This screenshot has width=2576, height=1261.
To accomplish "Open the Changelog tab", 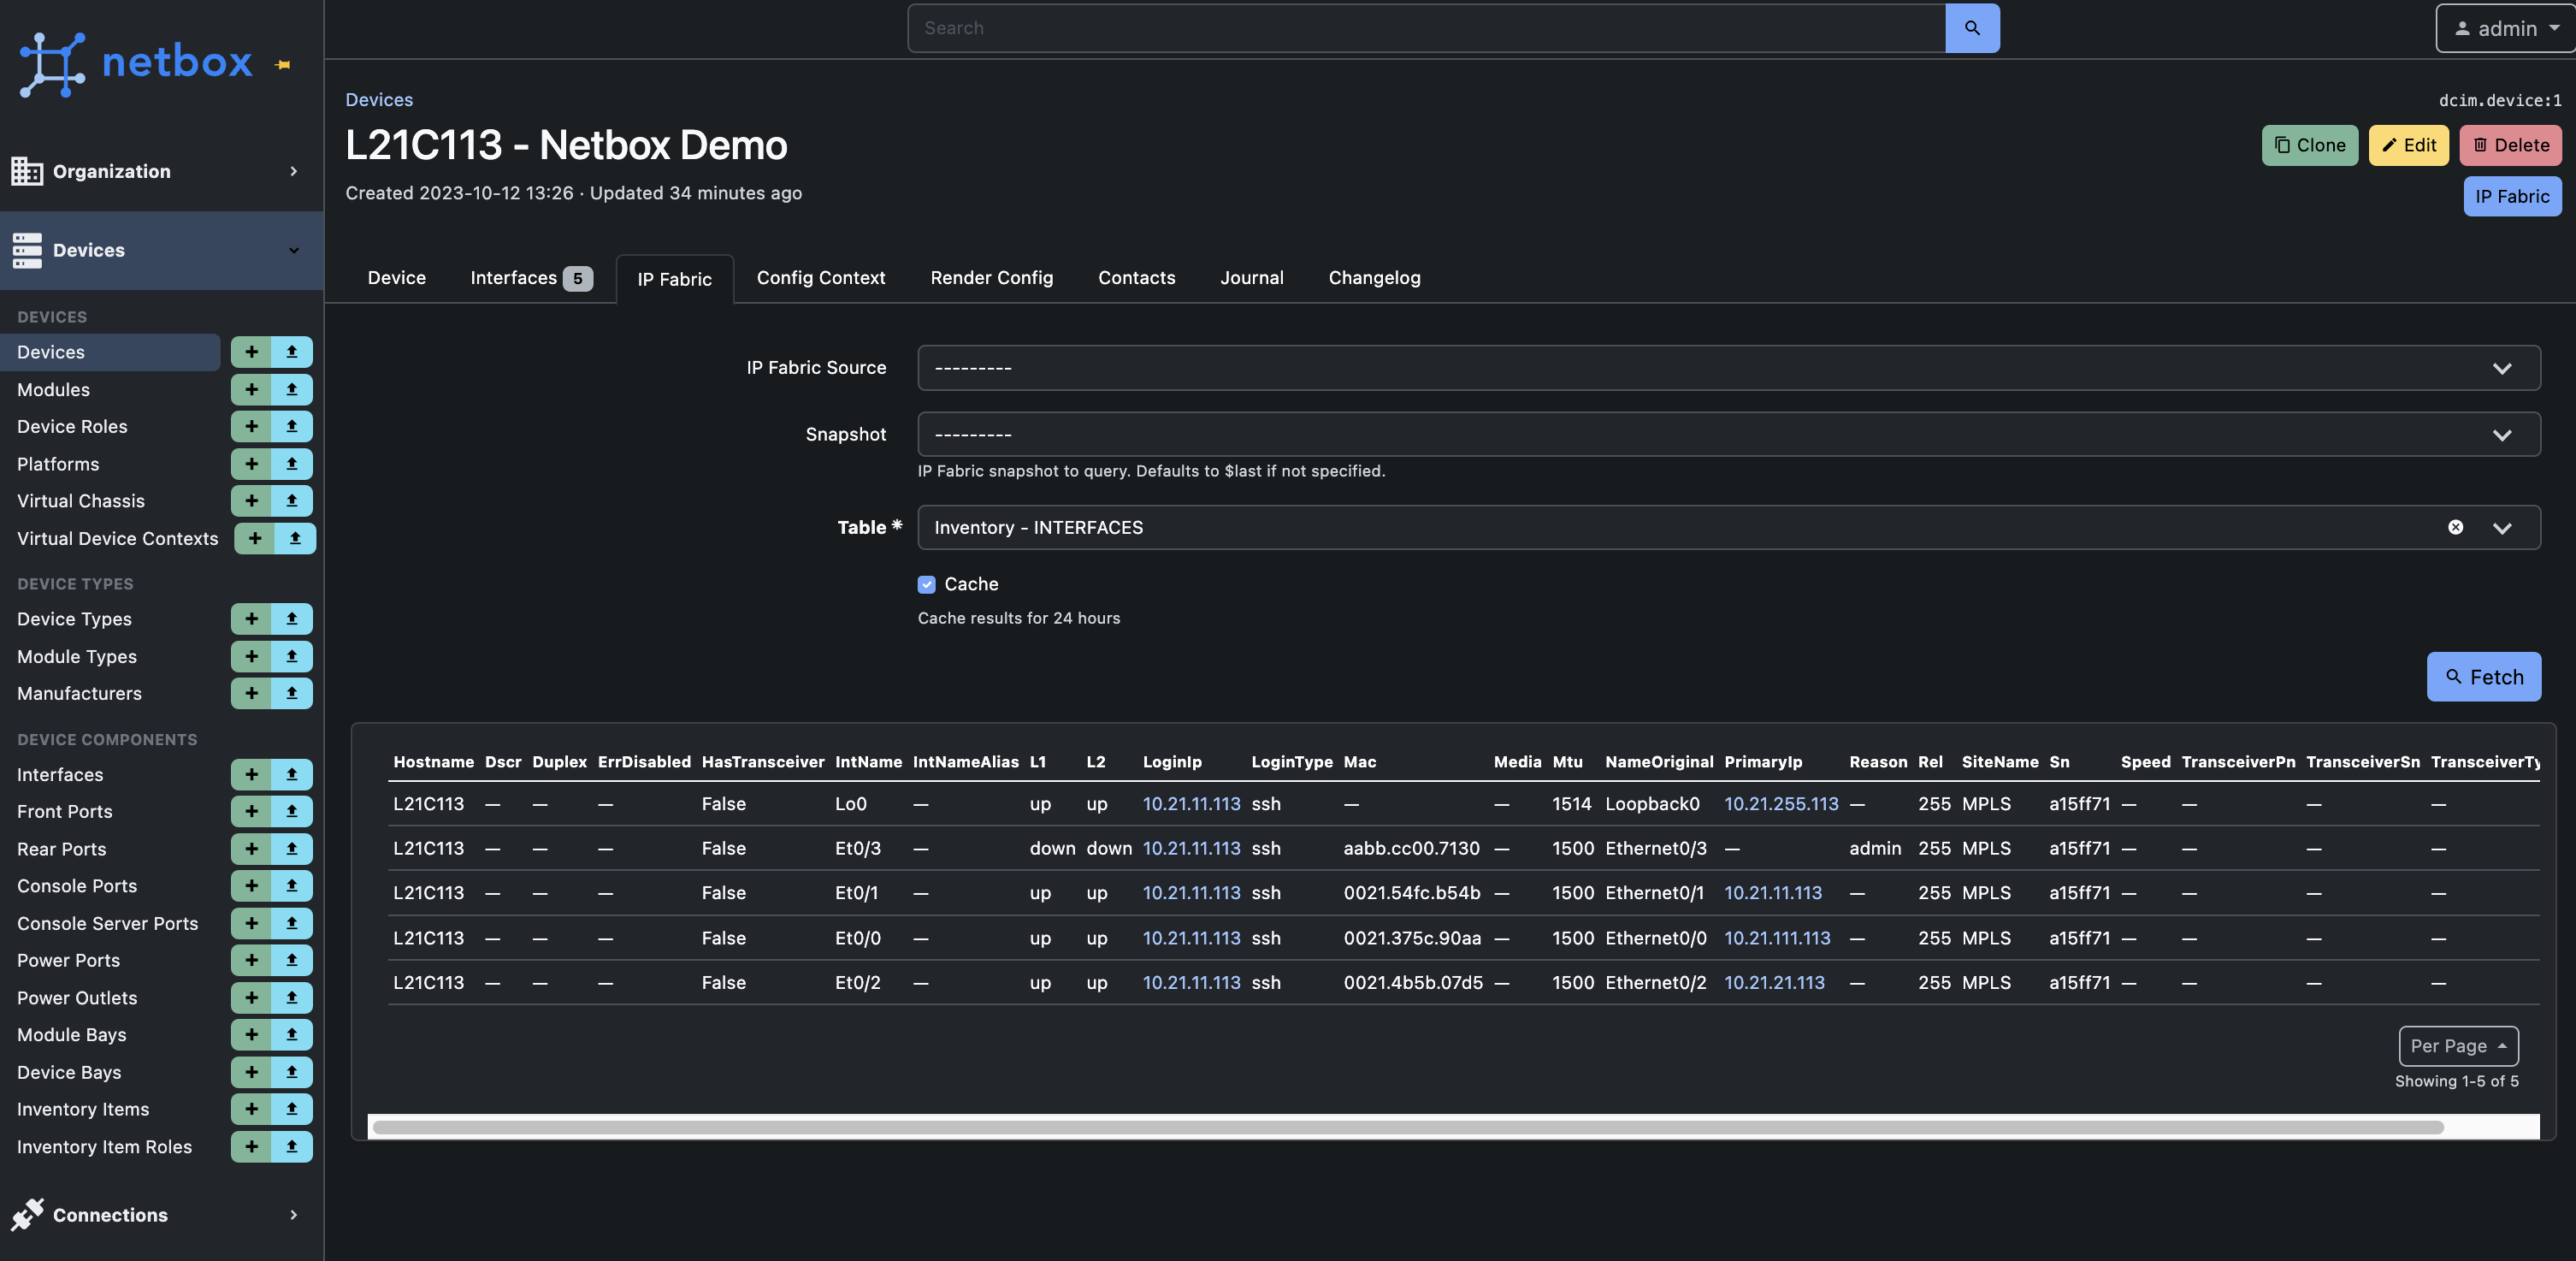I will [1374, 278].
